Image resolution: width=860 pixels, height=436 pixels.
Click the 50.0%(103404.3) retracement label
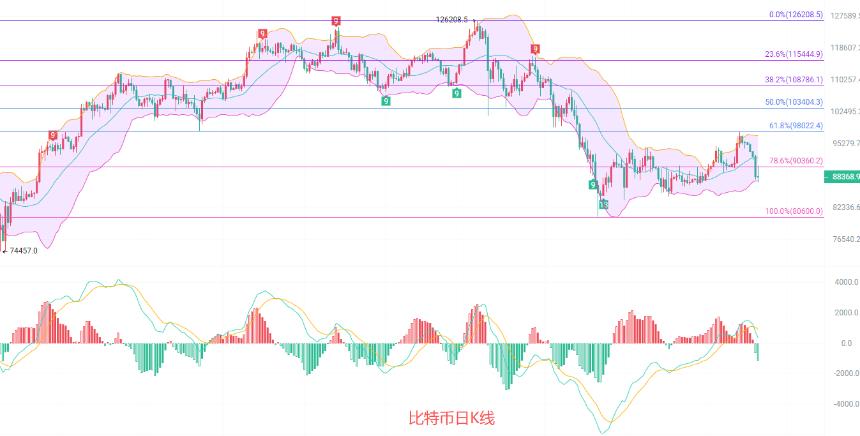click(x=794, y=103)
